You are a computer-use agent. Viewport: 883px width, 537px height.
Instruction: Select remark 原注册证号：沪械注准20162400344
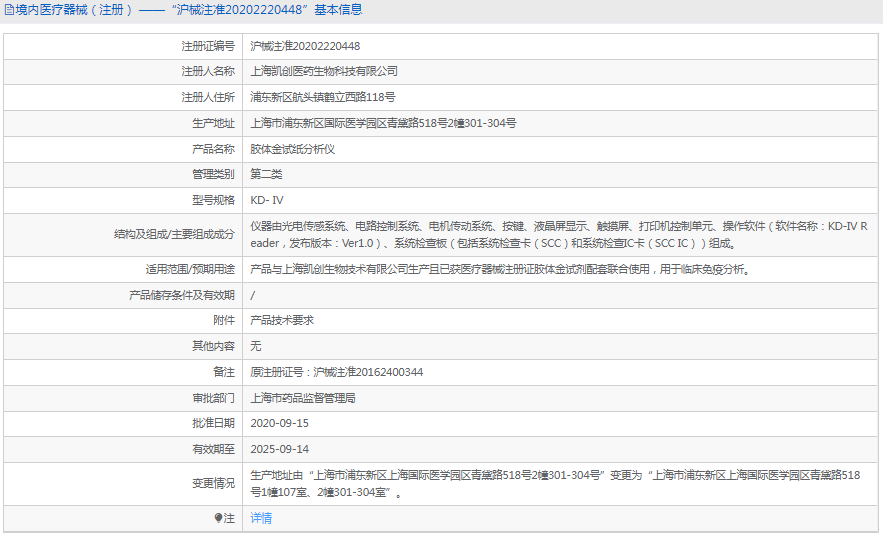tap(336, 372)
